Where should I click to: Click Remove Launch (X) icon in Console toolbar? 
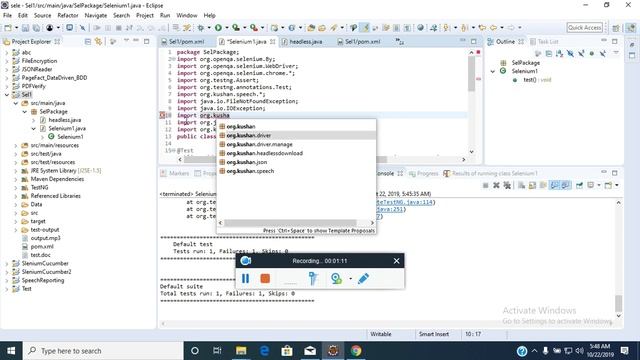[x=496, y=185]
